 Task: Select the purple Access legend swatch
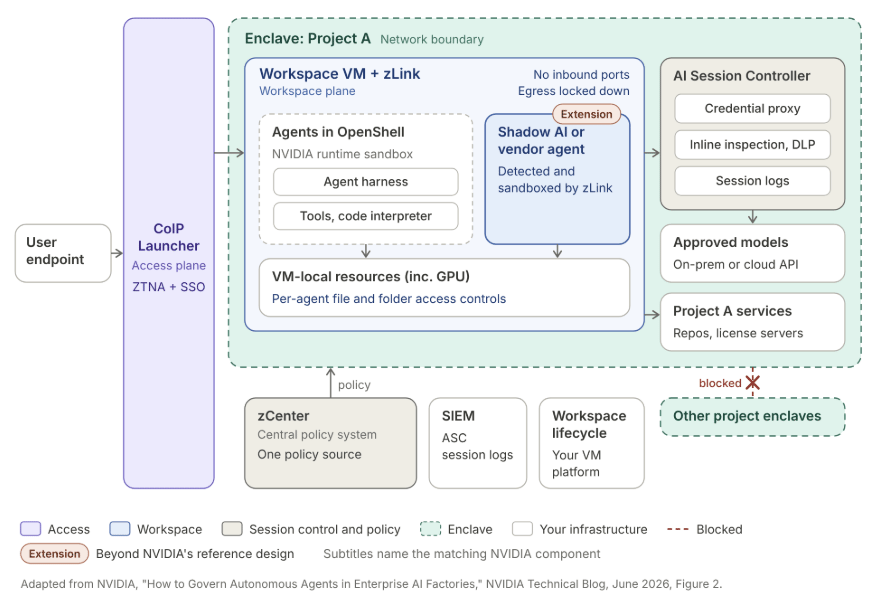click(31, 529)
